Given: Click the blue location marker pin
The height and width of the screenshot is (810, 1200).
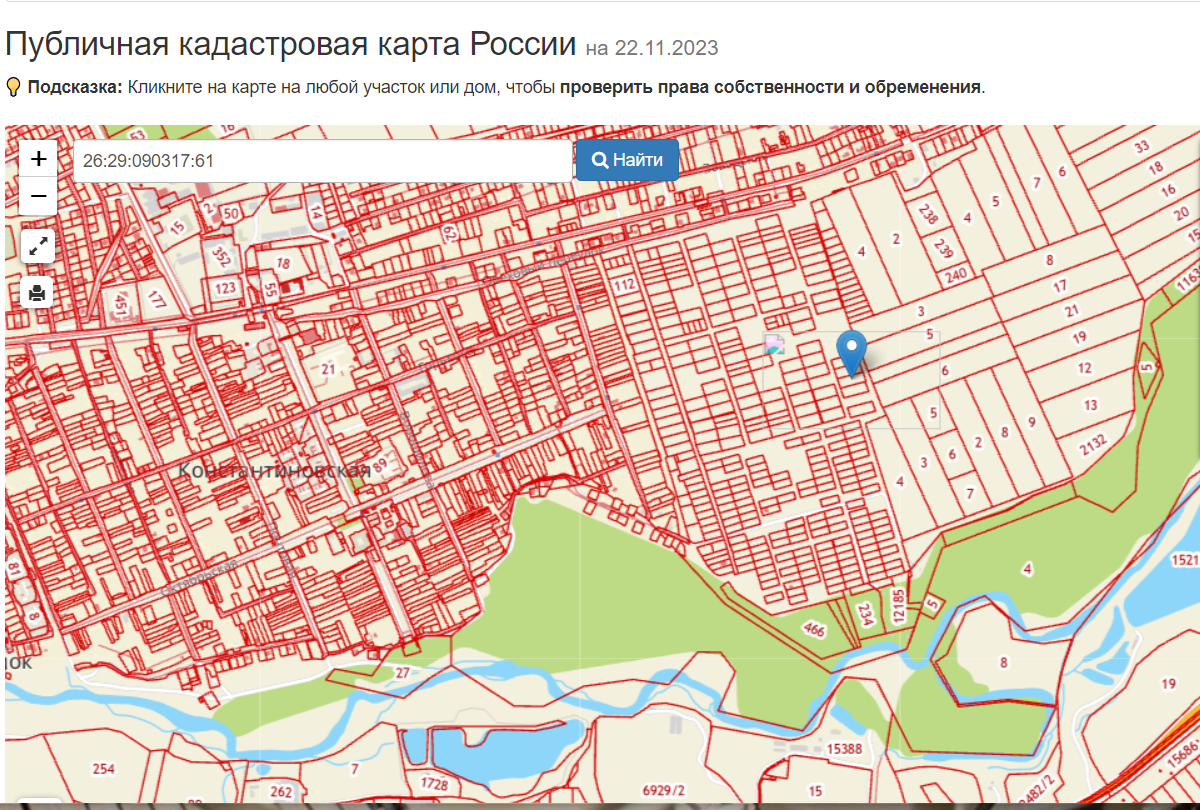Looking at the screenshot, I should coord(851,354).
